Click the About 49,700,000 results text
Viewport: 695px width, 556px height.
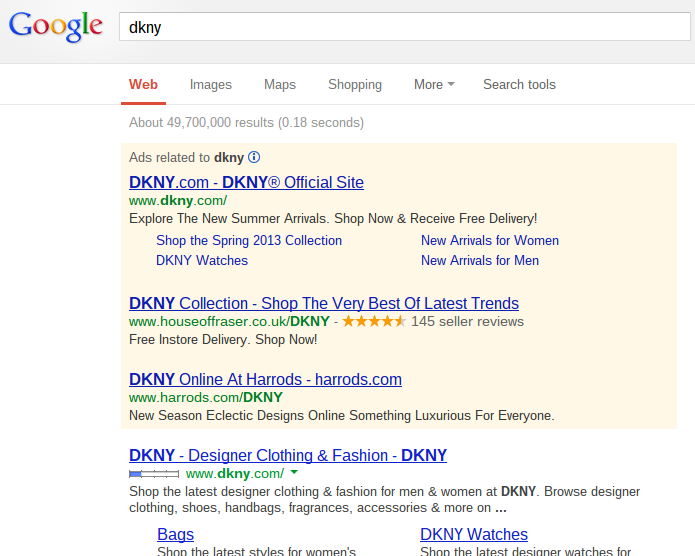click(246, 122)
